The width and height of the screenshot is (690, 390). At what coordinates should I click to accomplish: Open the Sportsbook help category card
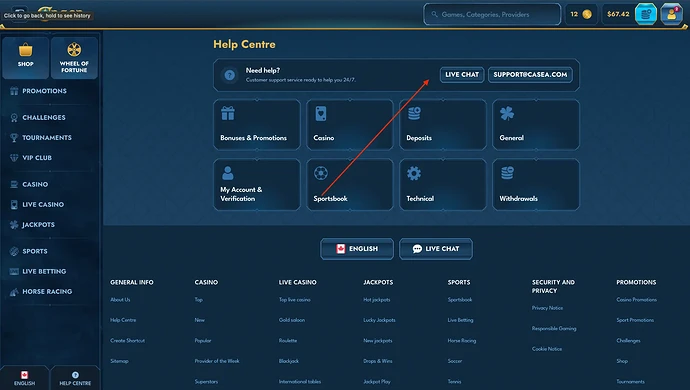point(350,184)
